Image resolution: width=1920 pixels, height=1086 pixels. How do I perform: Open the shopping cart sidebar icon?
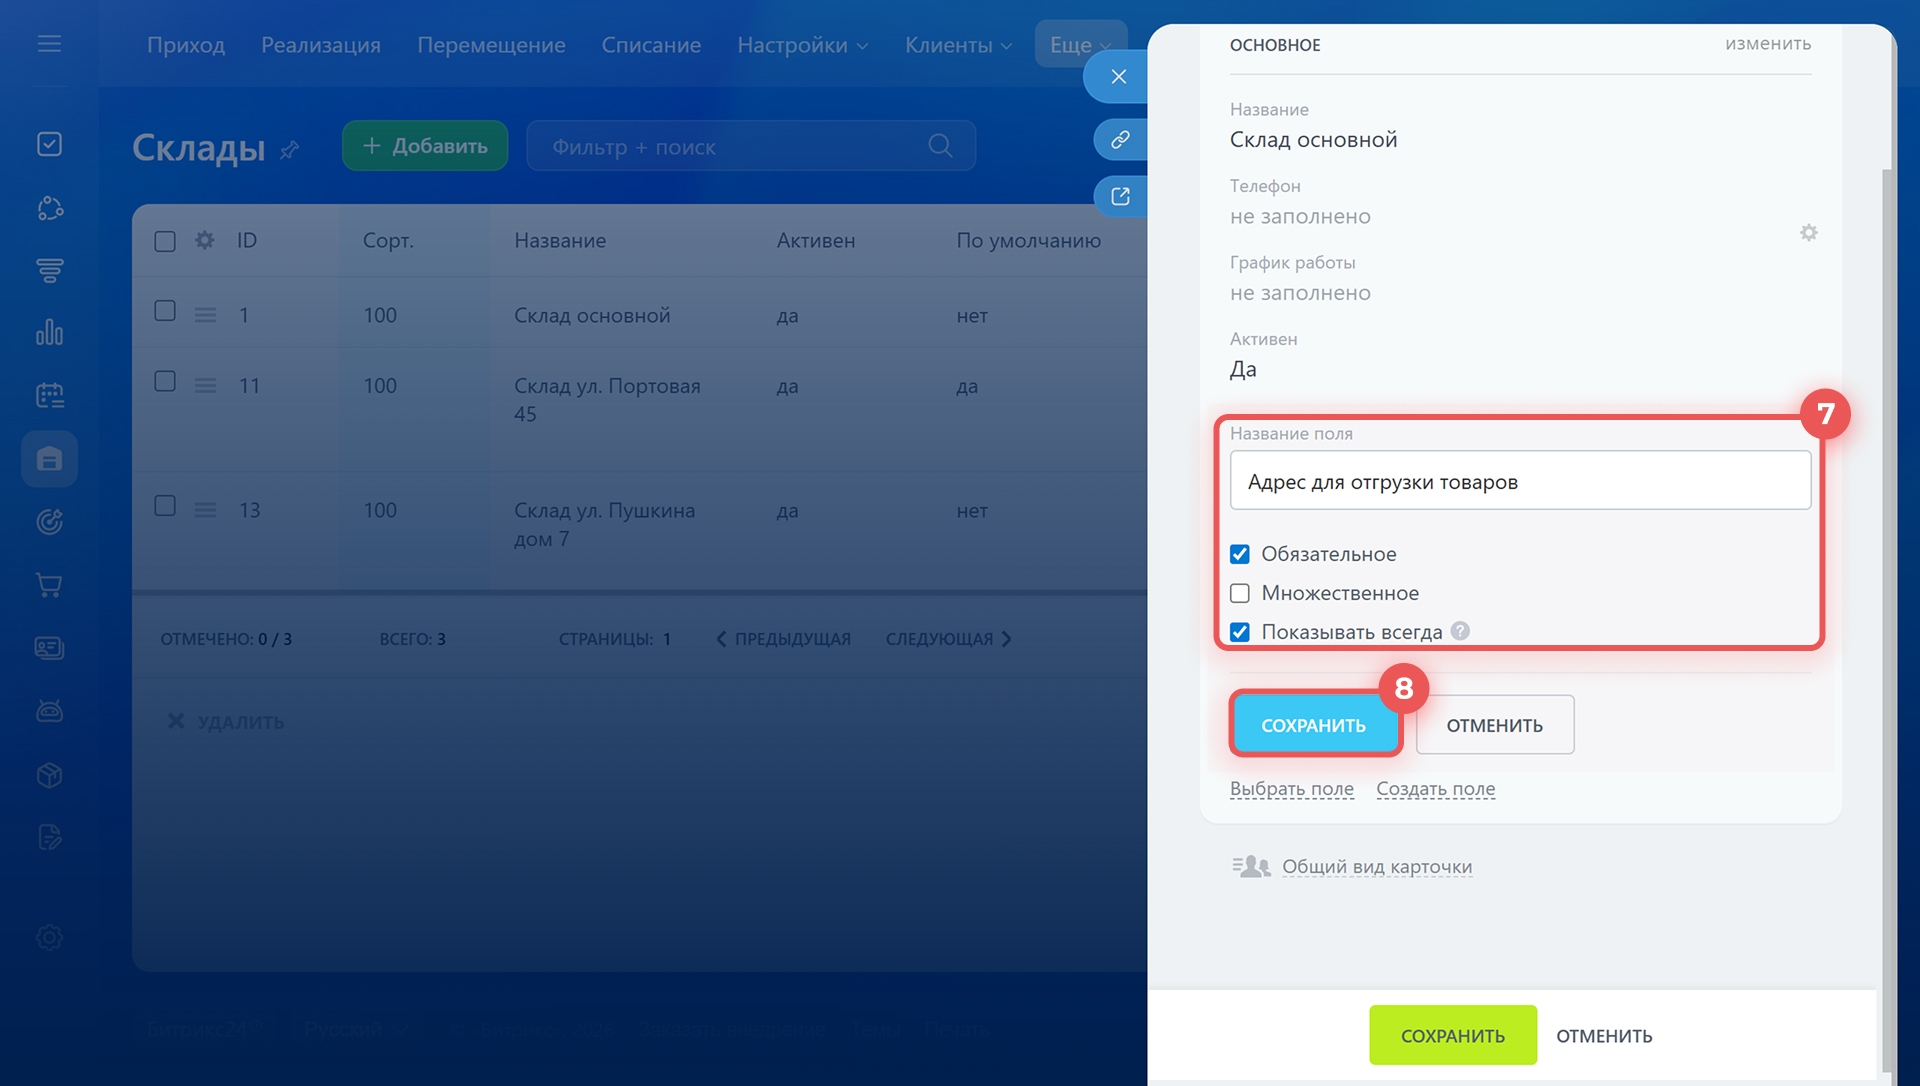click(49, 585)
